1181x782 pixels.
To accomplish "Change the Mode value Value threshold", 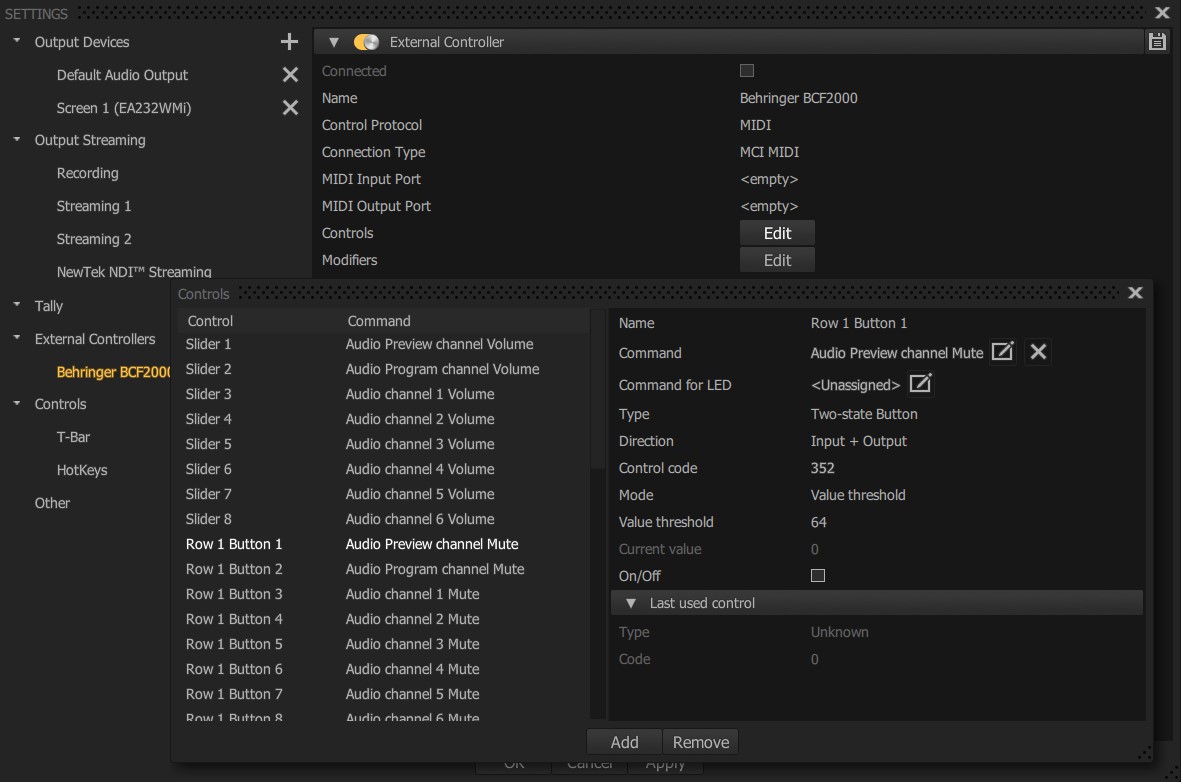I will [x=858, y=495].
